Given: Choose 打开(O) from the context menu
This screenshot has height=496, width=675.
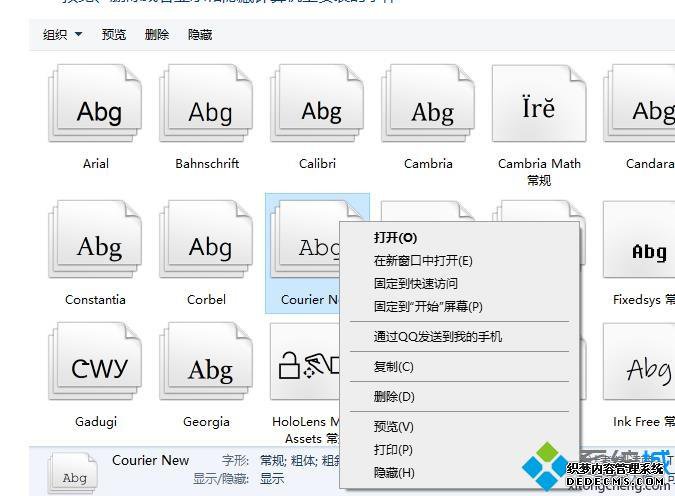Looking at the screenshot, I should coord(460,238).
